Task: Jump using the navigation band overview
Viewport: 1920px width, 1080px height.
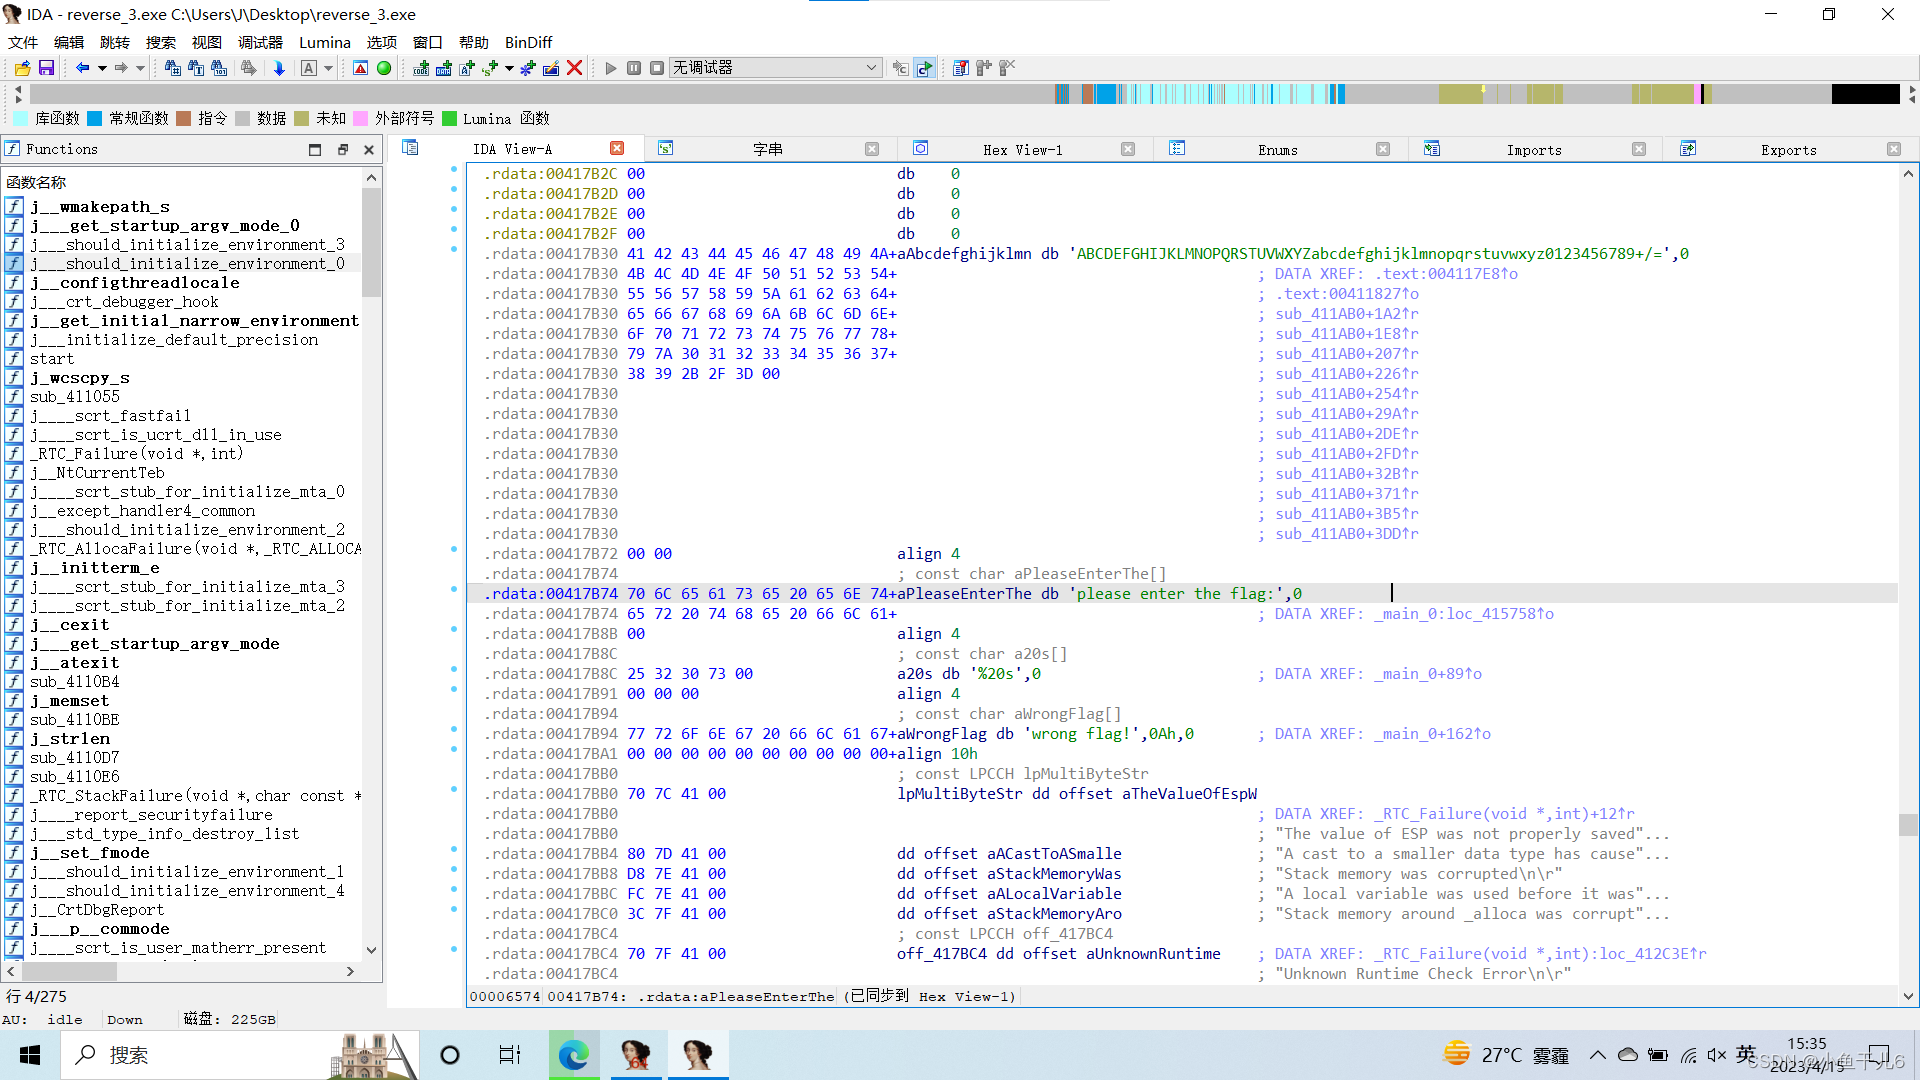Action: [1400, 93]
